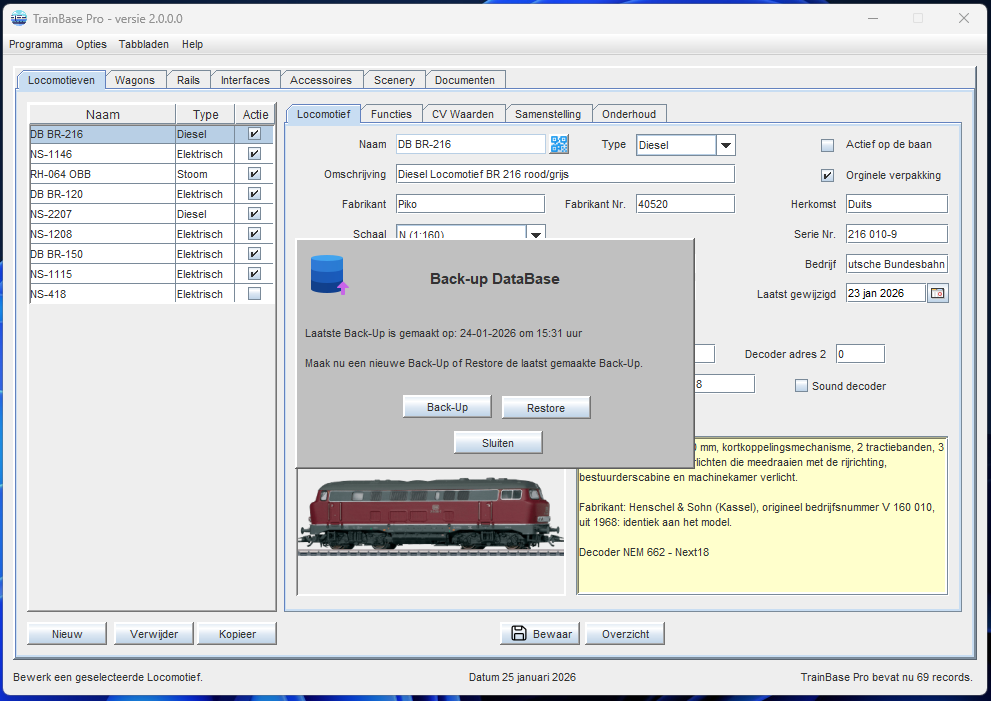Click the floppy disk icon on Bewaar button
Viewport: 991px width, 701px height.
pos(518,633)
